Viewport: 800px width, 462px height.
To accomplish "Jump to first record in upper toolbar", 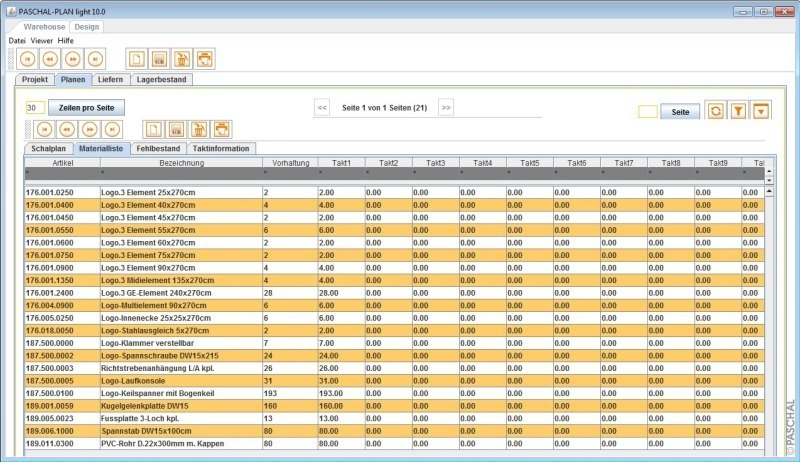I will click(28, 59).
